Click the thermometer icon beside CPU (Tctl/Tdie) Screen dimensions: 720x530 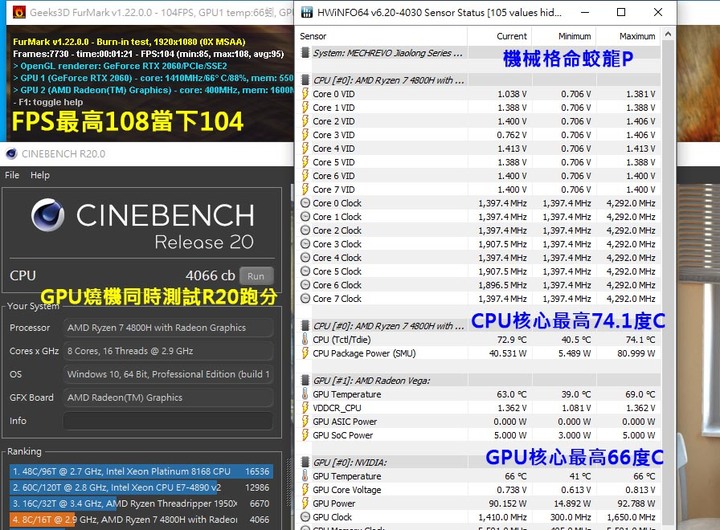pos(305,339)
